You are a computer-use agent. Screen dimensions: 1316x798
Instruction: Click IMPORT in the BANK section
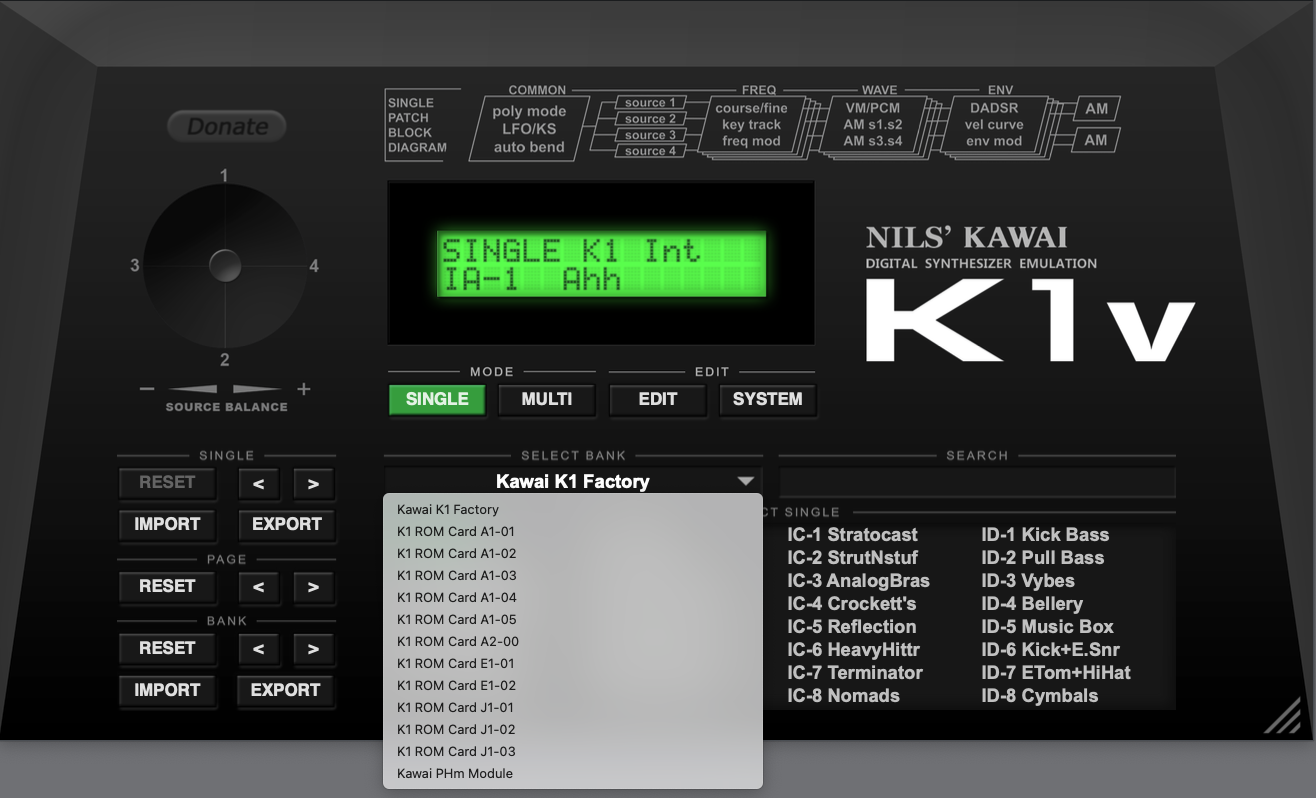pos(167,690)
